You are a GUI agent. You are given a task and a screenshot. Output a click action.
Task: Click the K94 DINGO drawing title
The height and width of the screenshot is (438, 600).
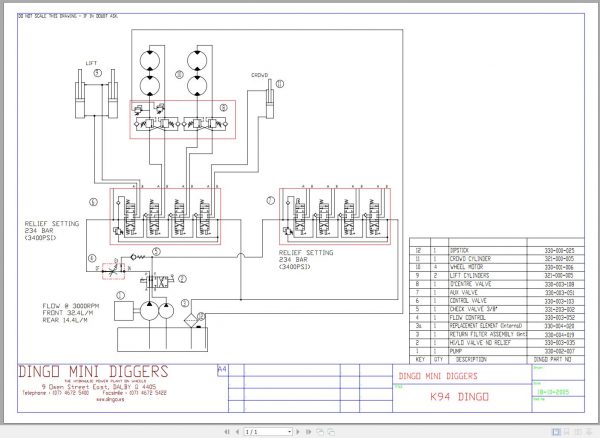pos(459,397)
